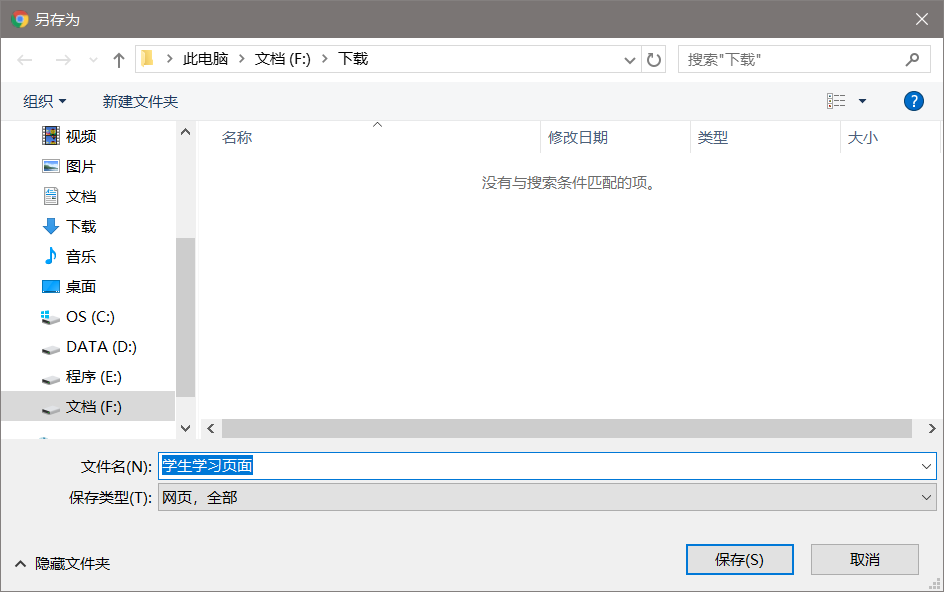Screen dimensions: 944x592
Task: Open 视频 in the navigation pane
Action: point(81,136)
